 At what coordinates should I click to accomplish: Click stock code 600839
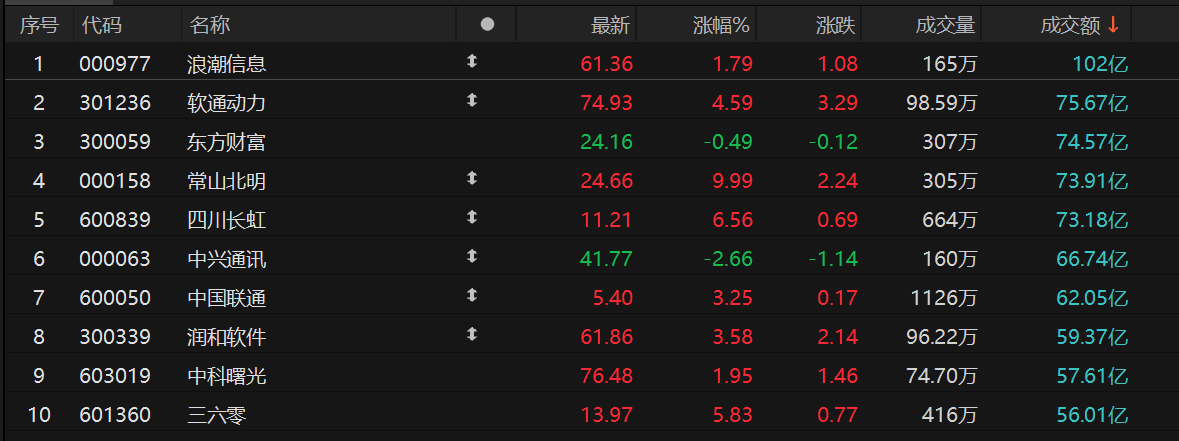pos(115,220)
